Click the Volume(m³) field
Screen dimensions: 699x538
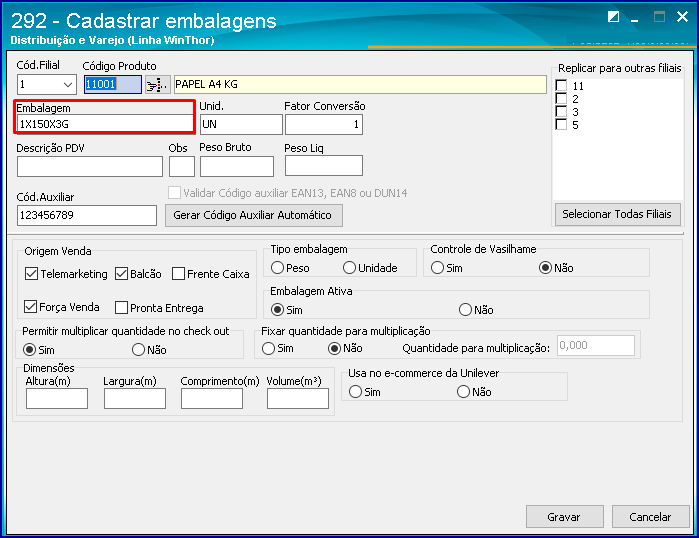click(x=298, y=398)
